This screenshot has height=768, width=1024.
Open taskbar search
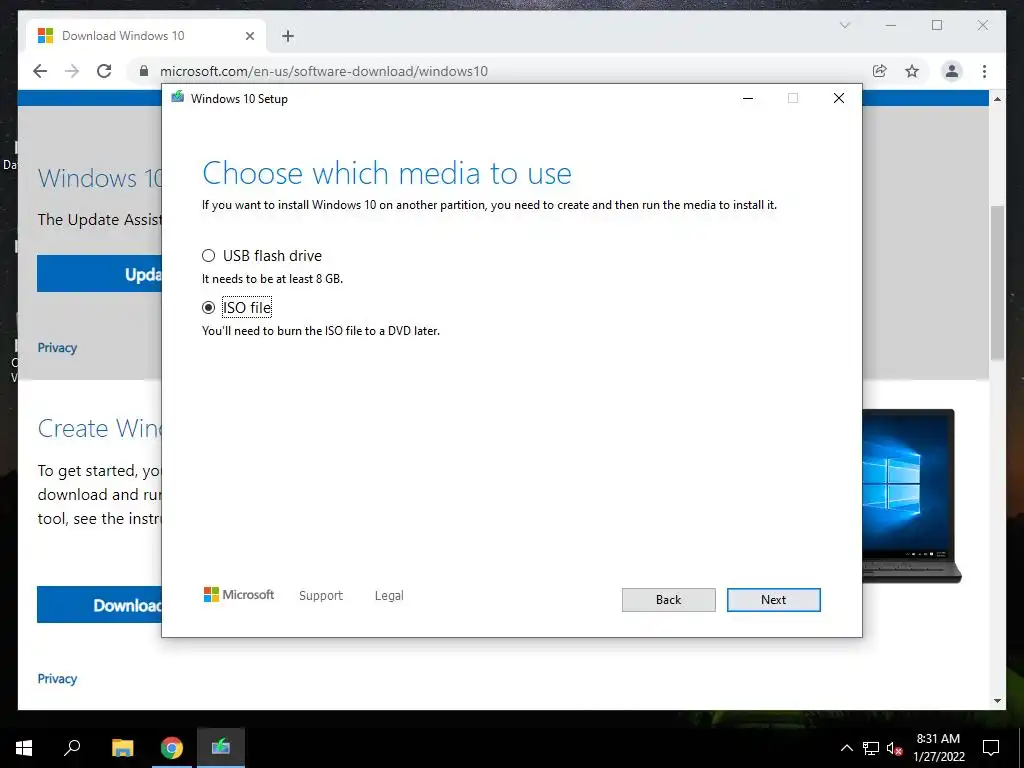72,747
